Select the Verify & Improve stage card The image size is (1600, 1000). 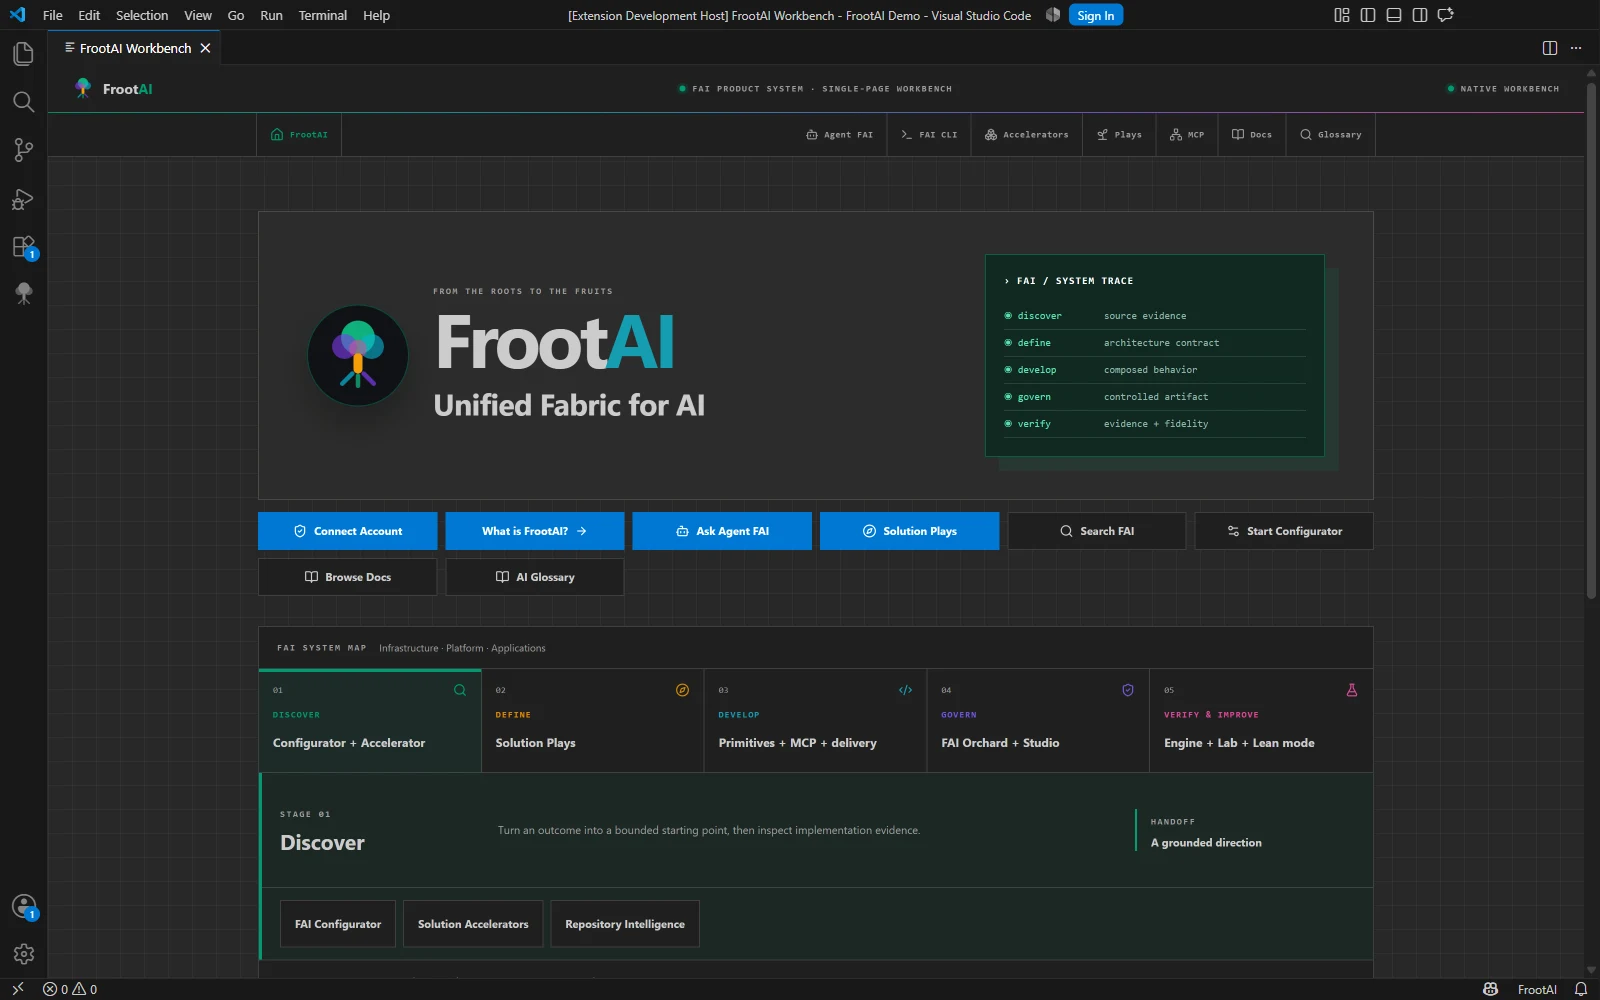(1261, 720)
